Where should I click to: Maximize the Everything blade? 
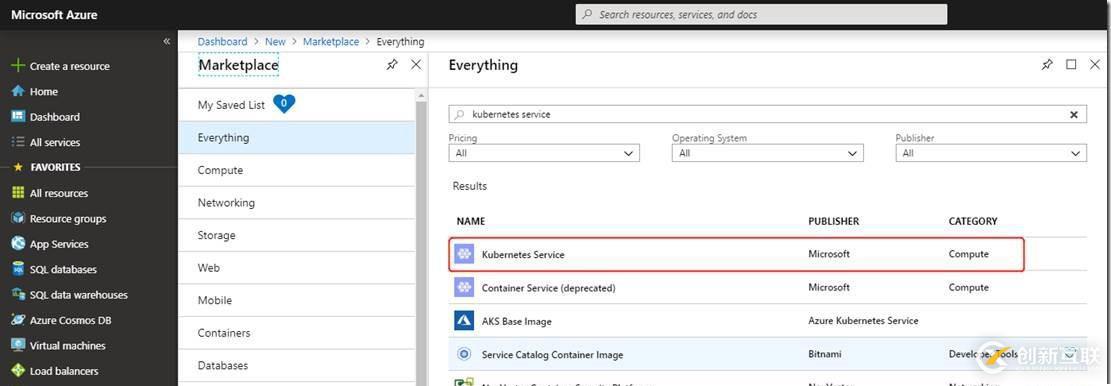click(x=1071, y=64)
